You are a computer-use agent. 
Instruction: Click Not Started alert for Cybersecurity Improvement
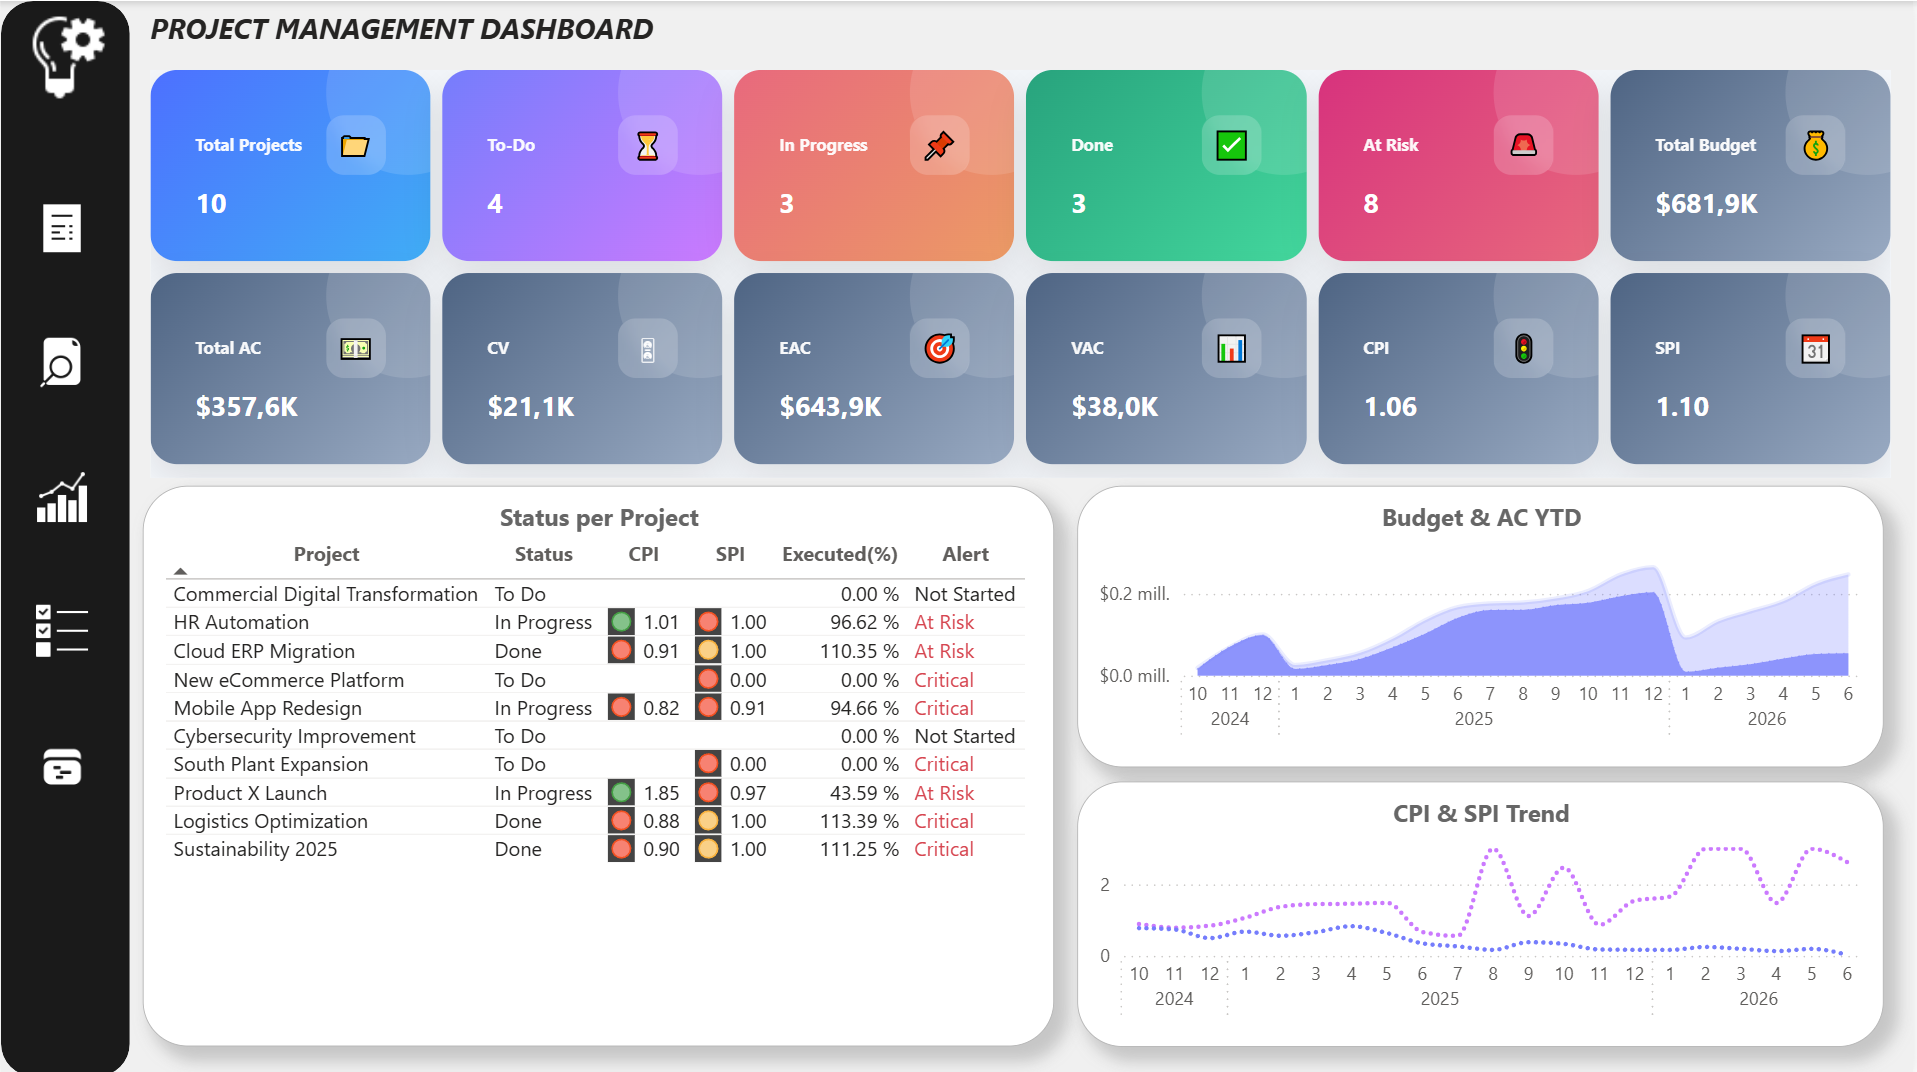(x=965, y=736)
